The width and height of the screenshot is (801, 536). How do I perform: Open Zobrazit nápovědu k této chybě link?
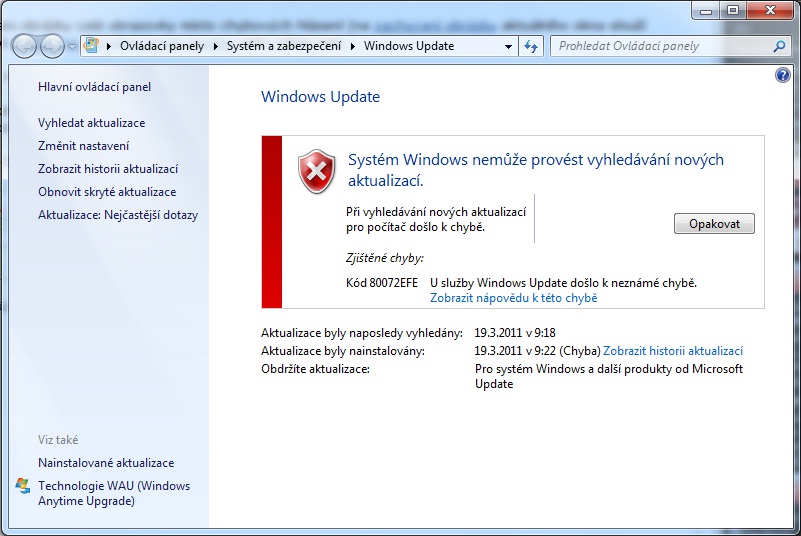513,298
